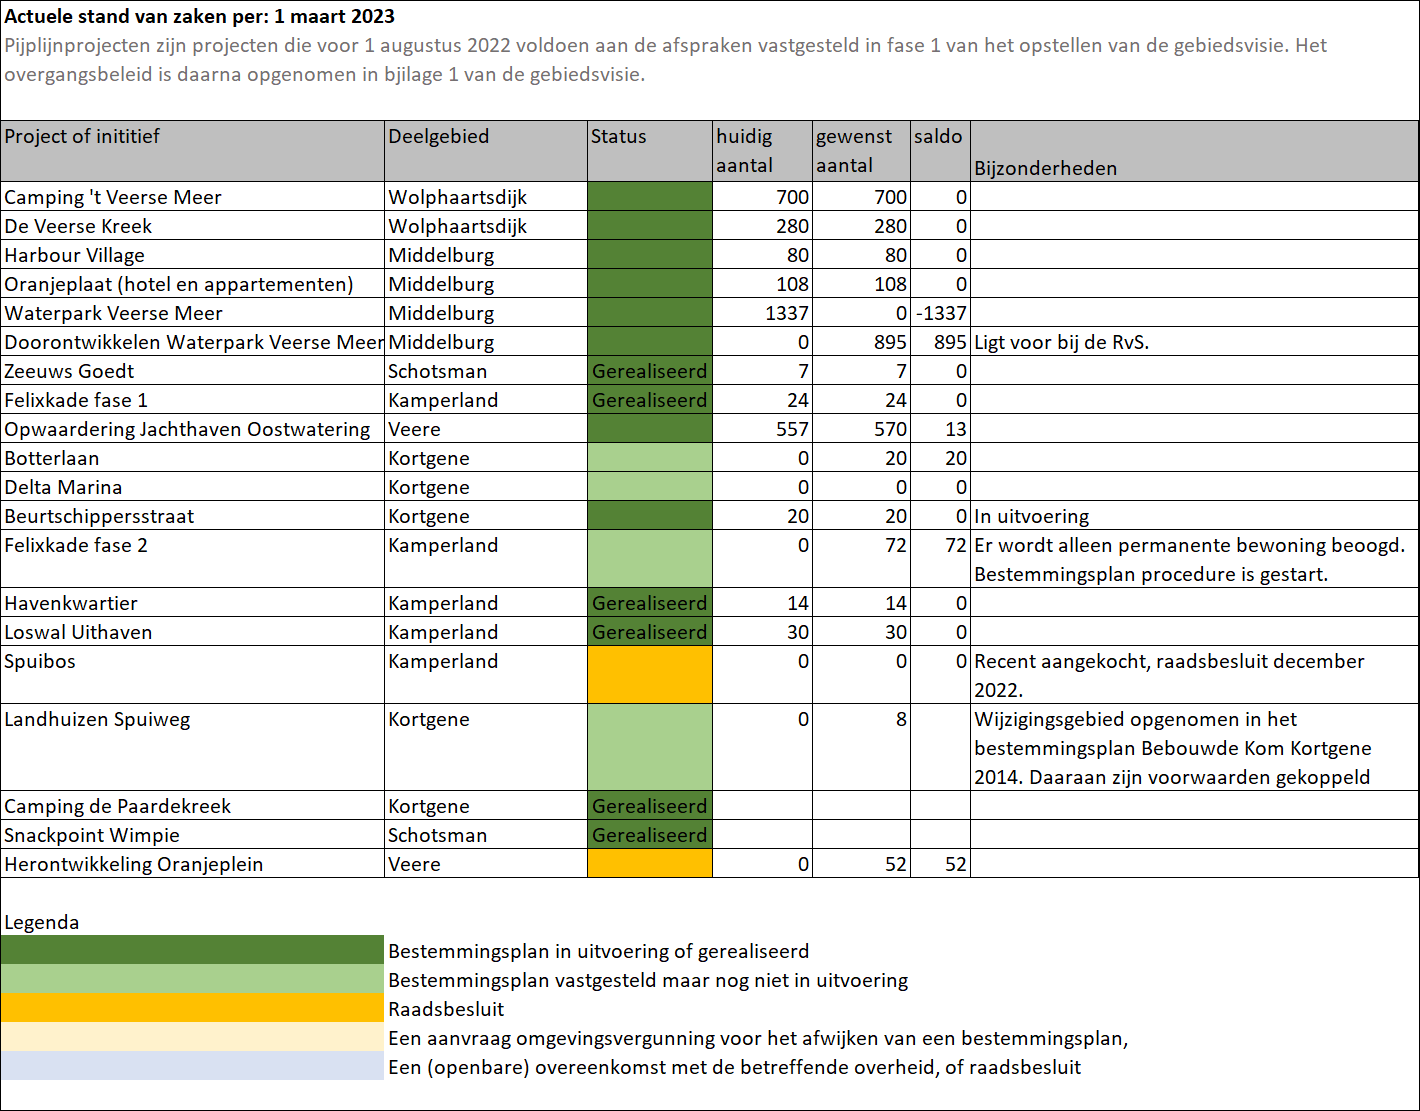Select the light blue legend swatch
This screenshot has height=1111, width=1420.
tap(192, 1066)
